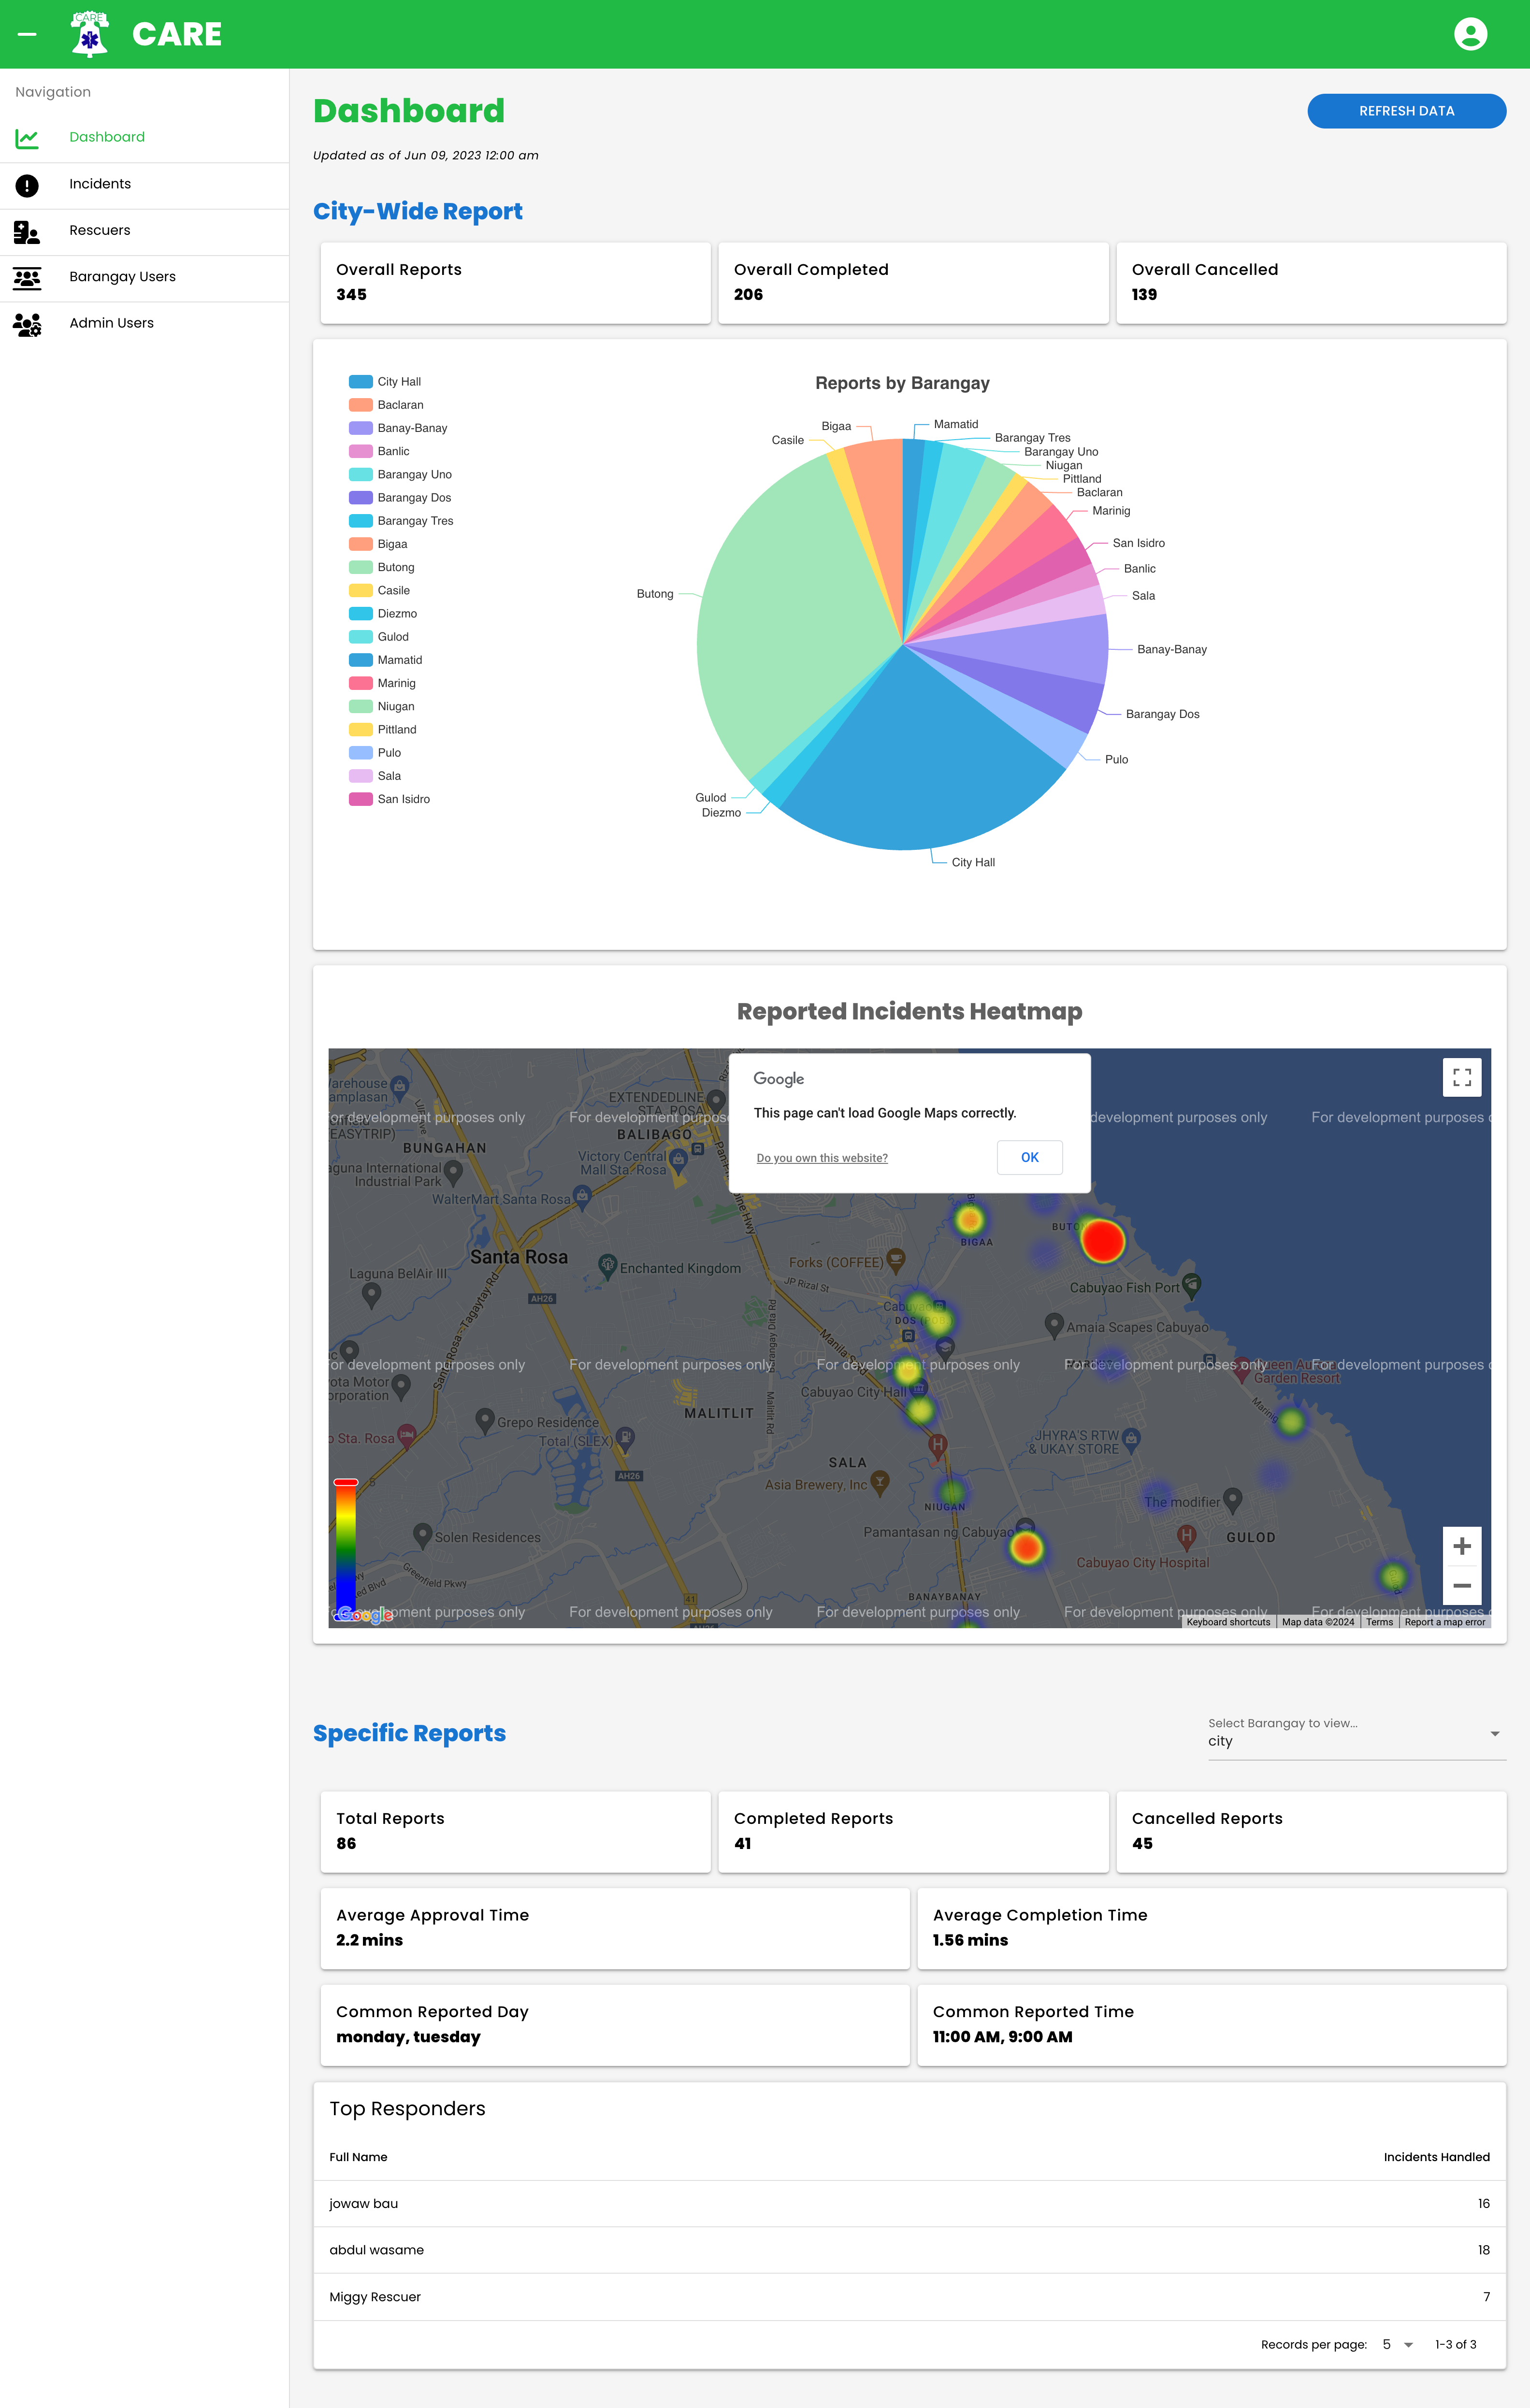Dismiss the Google Maps warning with OK

1029,1157
